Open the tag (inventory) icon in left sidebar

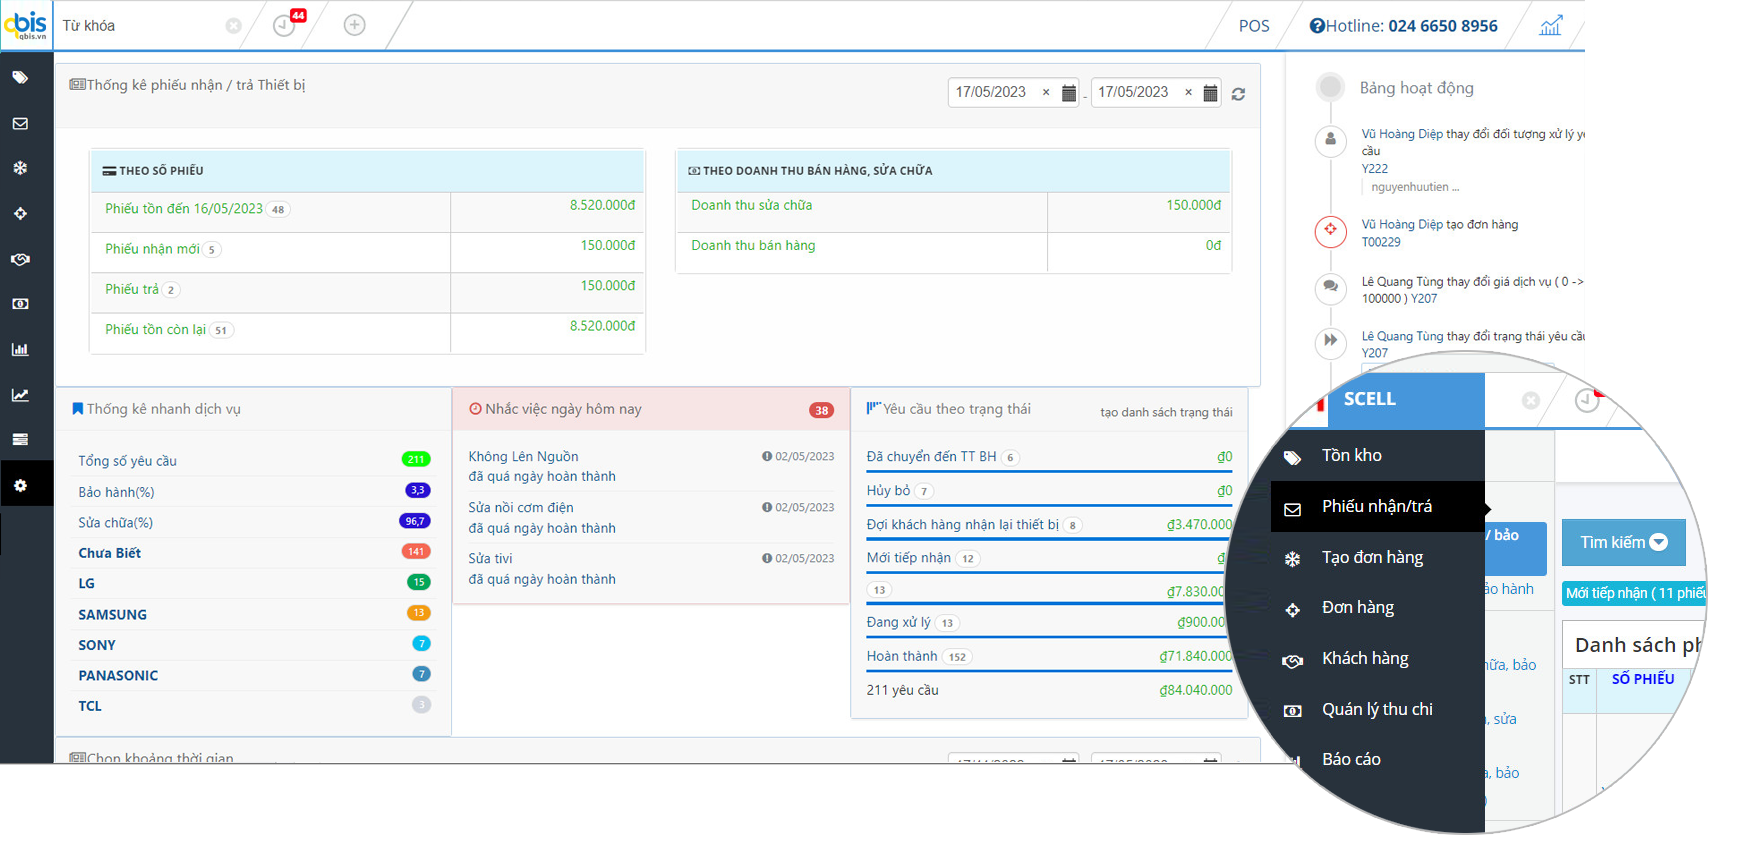tap(20, 77)
